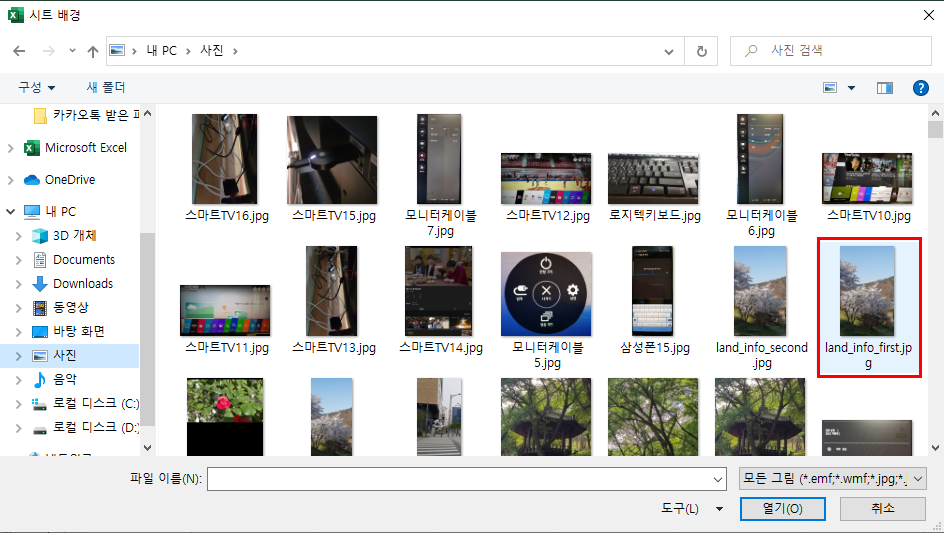The width and height of the screenshot is (944, 533).
Task: Open recent locations dropdown arrow
Action: click(x=72, y=51)
